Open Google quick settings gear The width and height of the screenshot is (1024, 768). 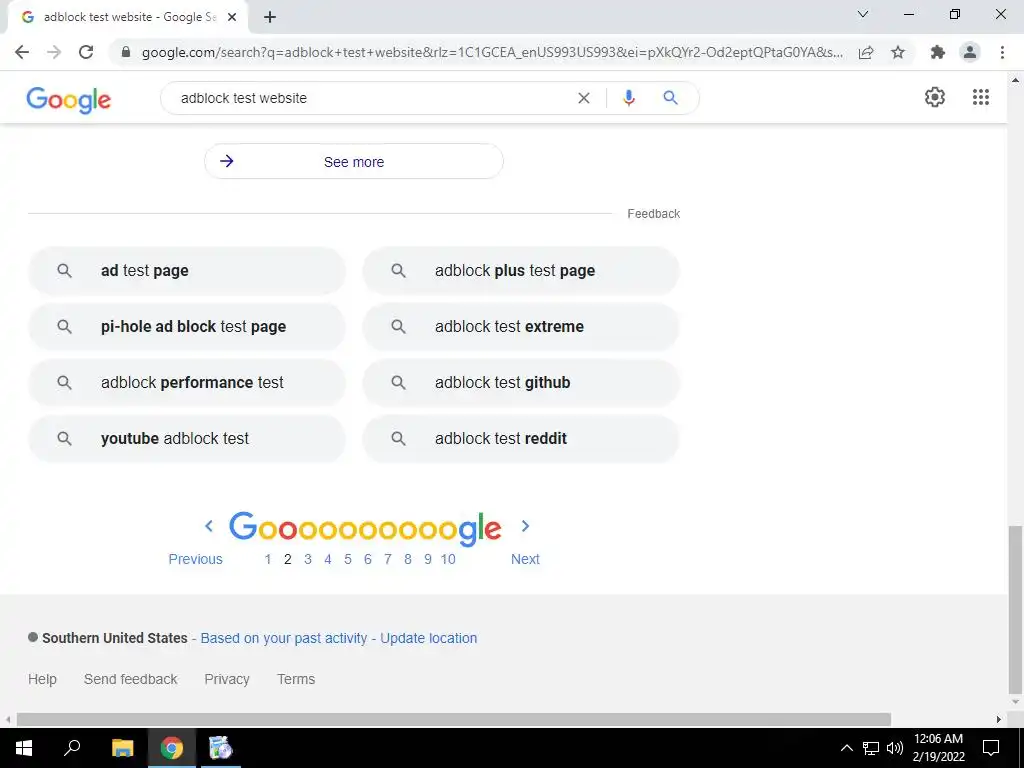(935, 97)
